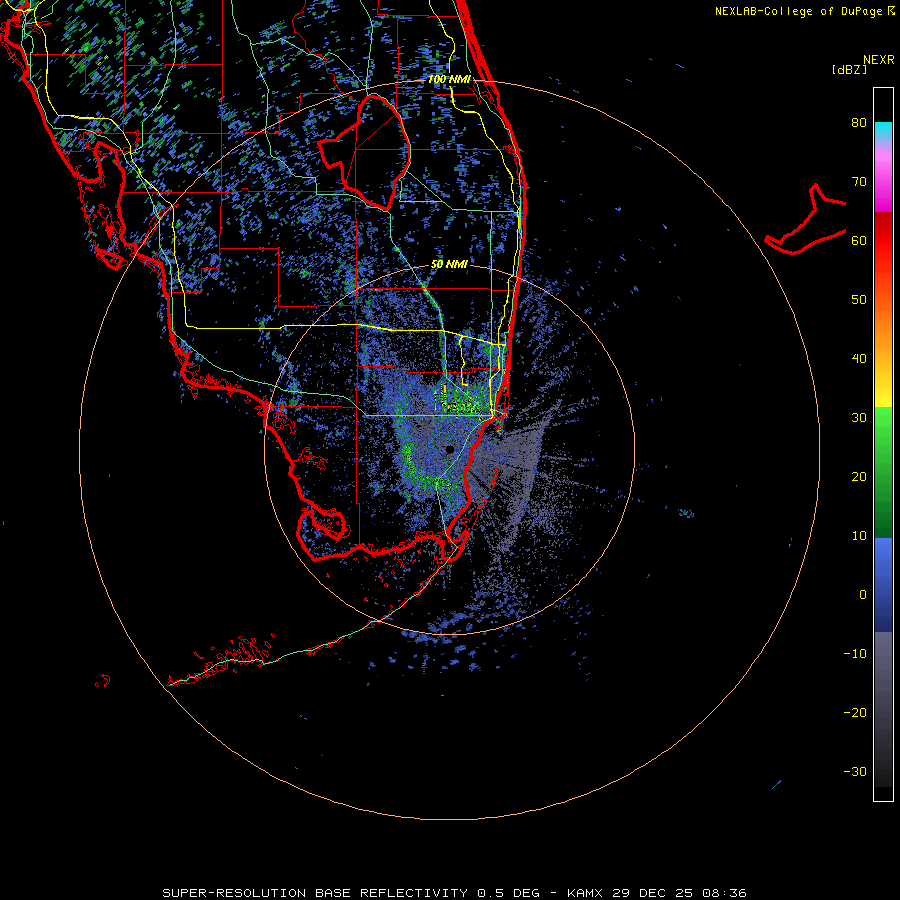Select the -10 value on dBZ scale

coord(855,654)
